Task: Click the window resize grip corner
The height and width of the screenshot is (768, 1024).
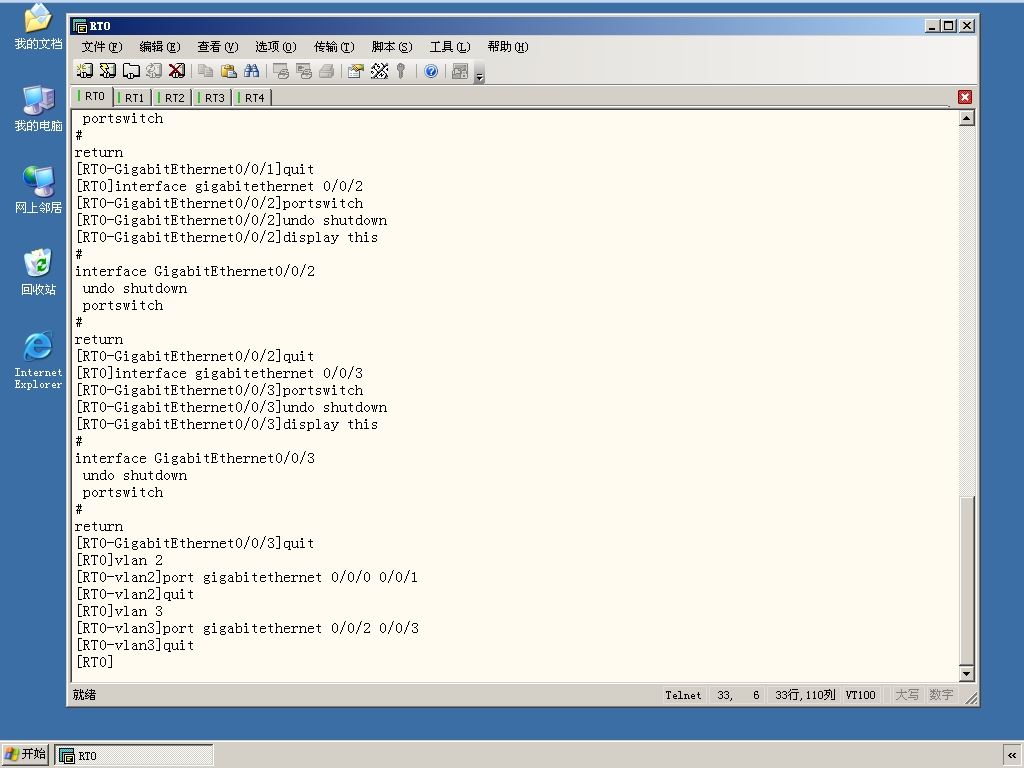Action: (971, 698)
